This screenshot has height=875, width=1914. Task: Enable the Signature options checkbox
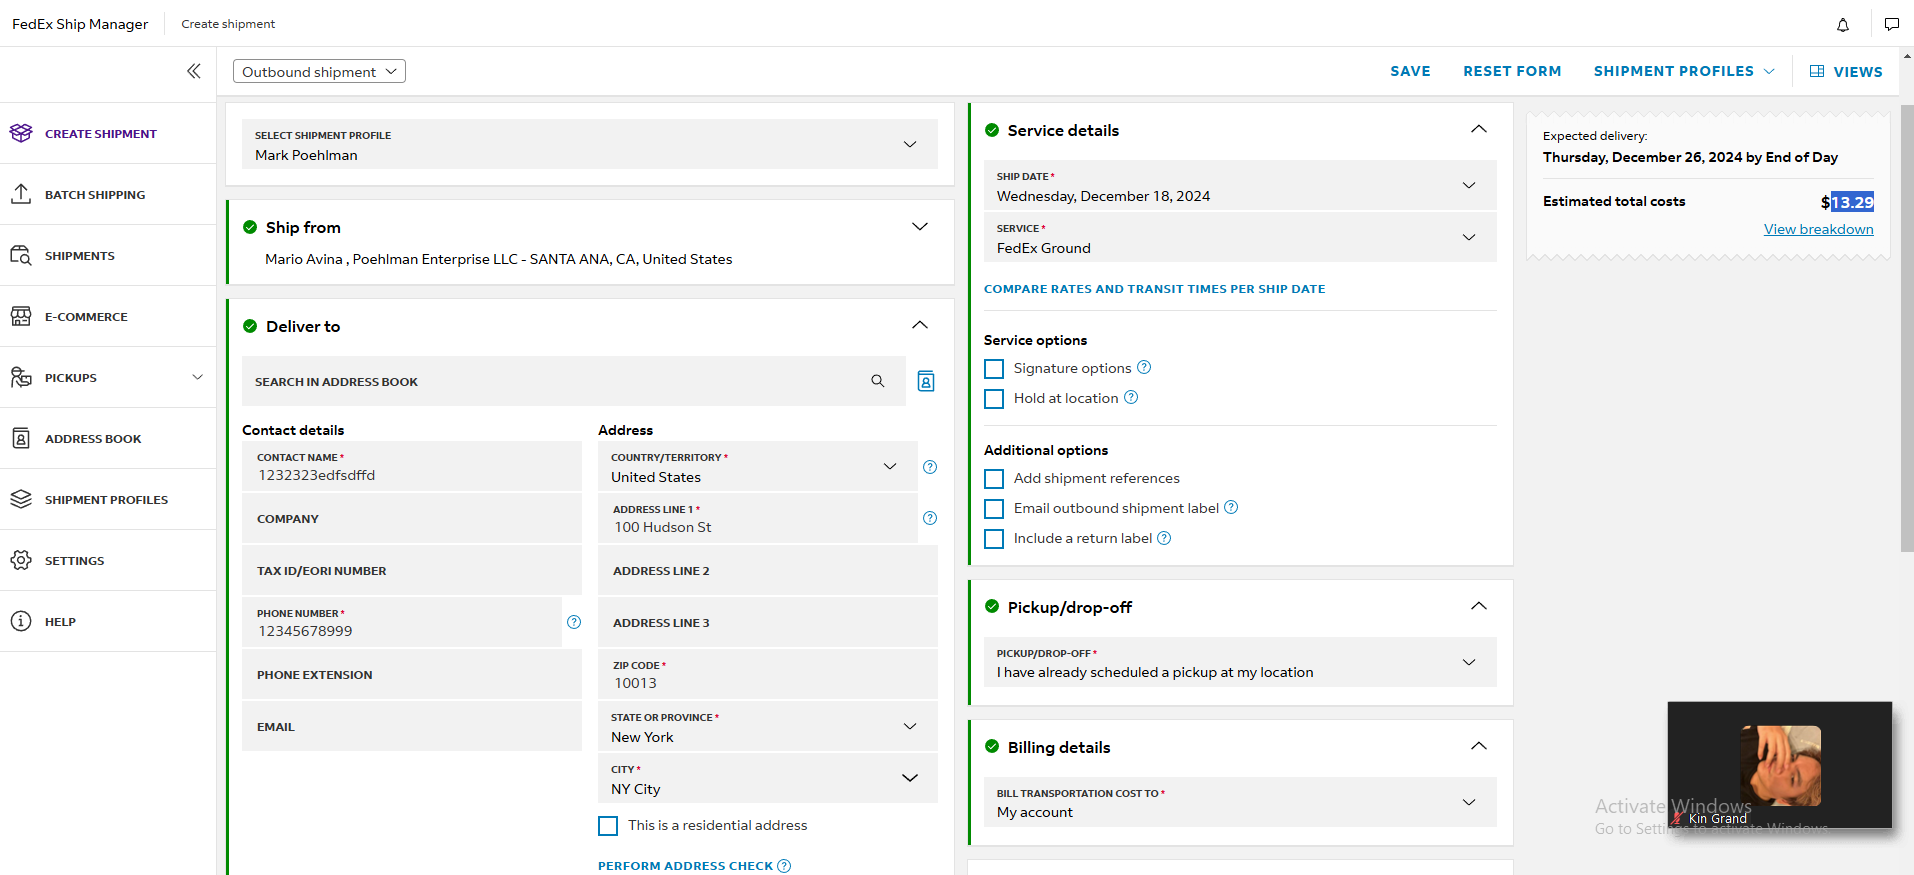pos(994,369)
